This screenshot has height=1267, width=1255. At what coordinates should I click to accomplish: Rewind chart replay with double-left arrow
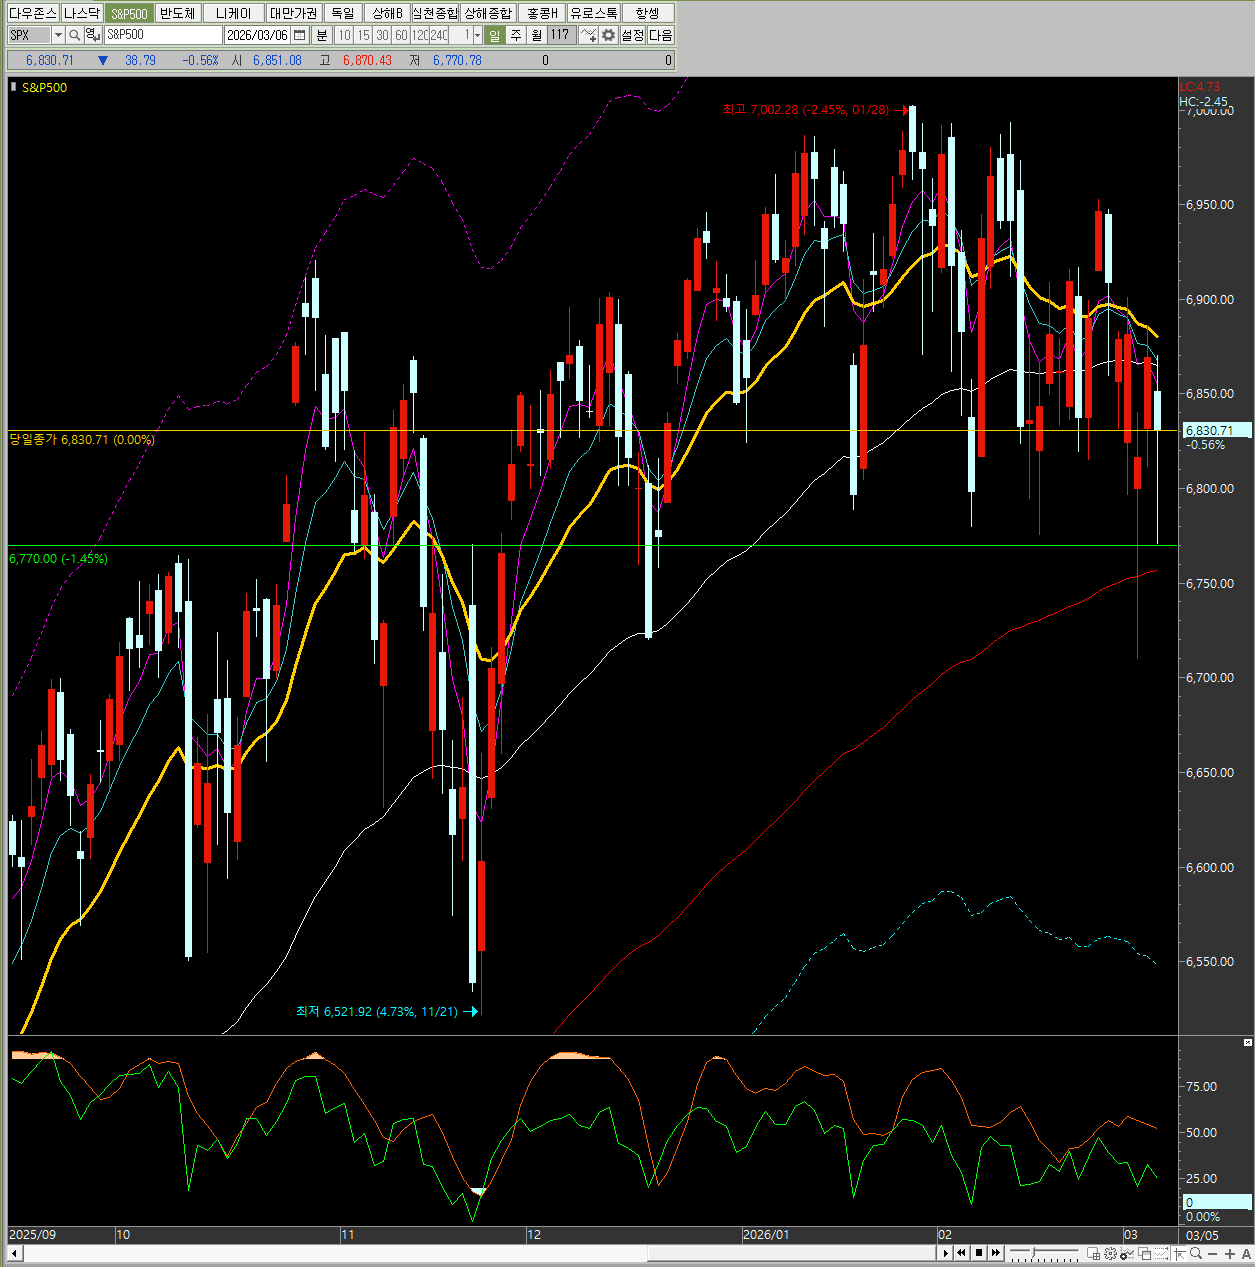coord(962,1253)
